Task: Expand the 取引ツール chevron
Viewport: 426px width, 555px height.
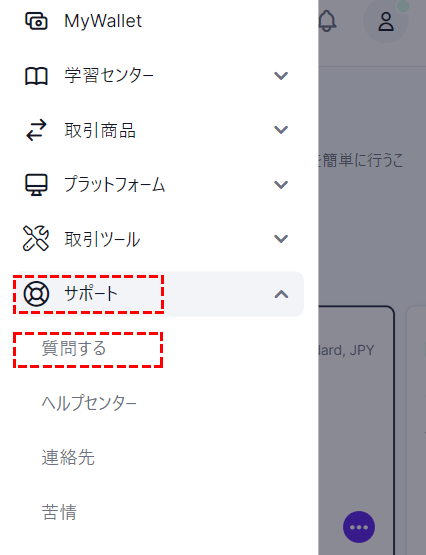Action: (281, 239)
